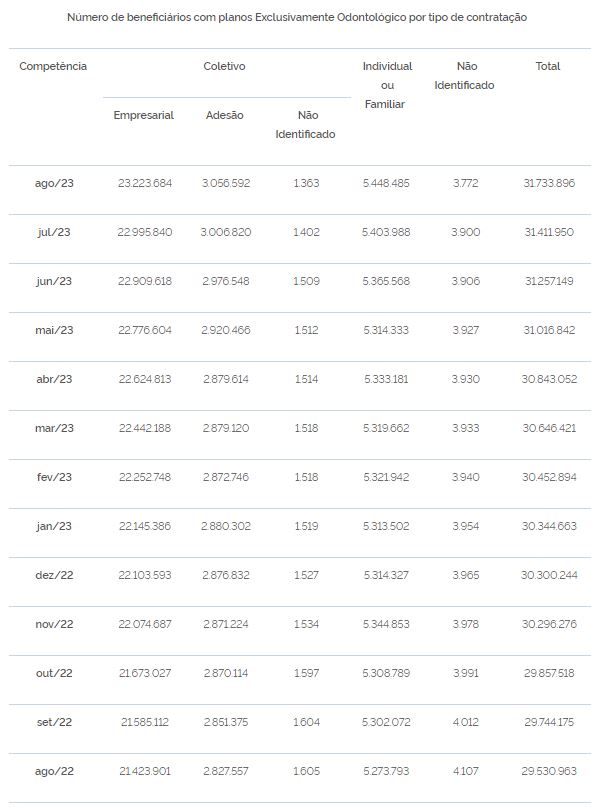Select the jun/23 Empresarial value 22.909.618
Image resolution: width=604 pixels, height=808 pixels.
pyautogui.click(x=145, y=281)
